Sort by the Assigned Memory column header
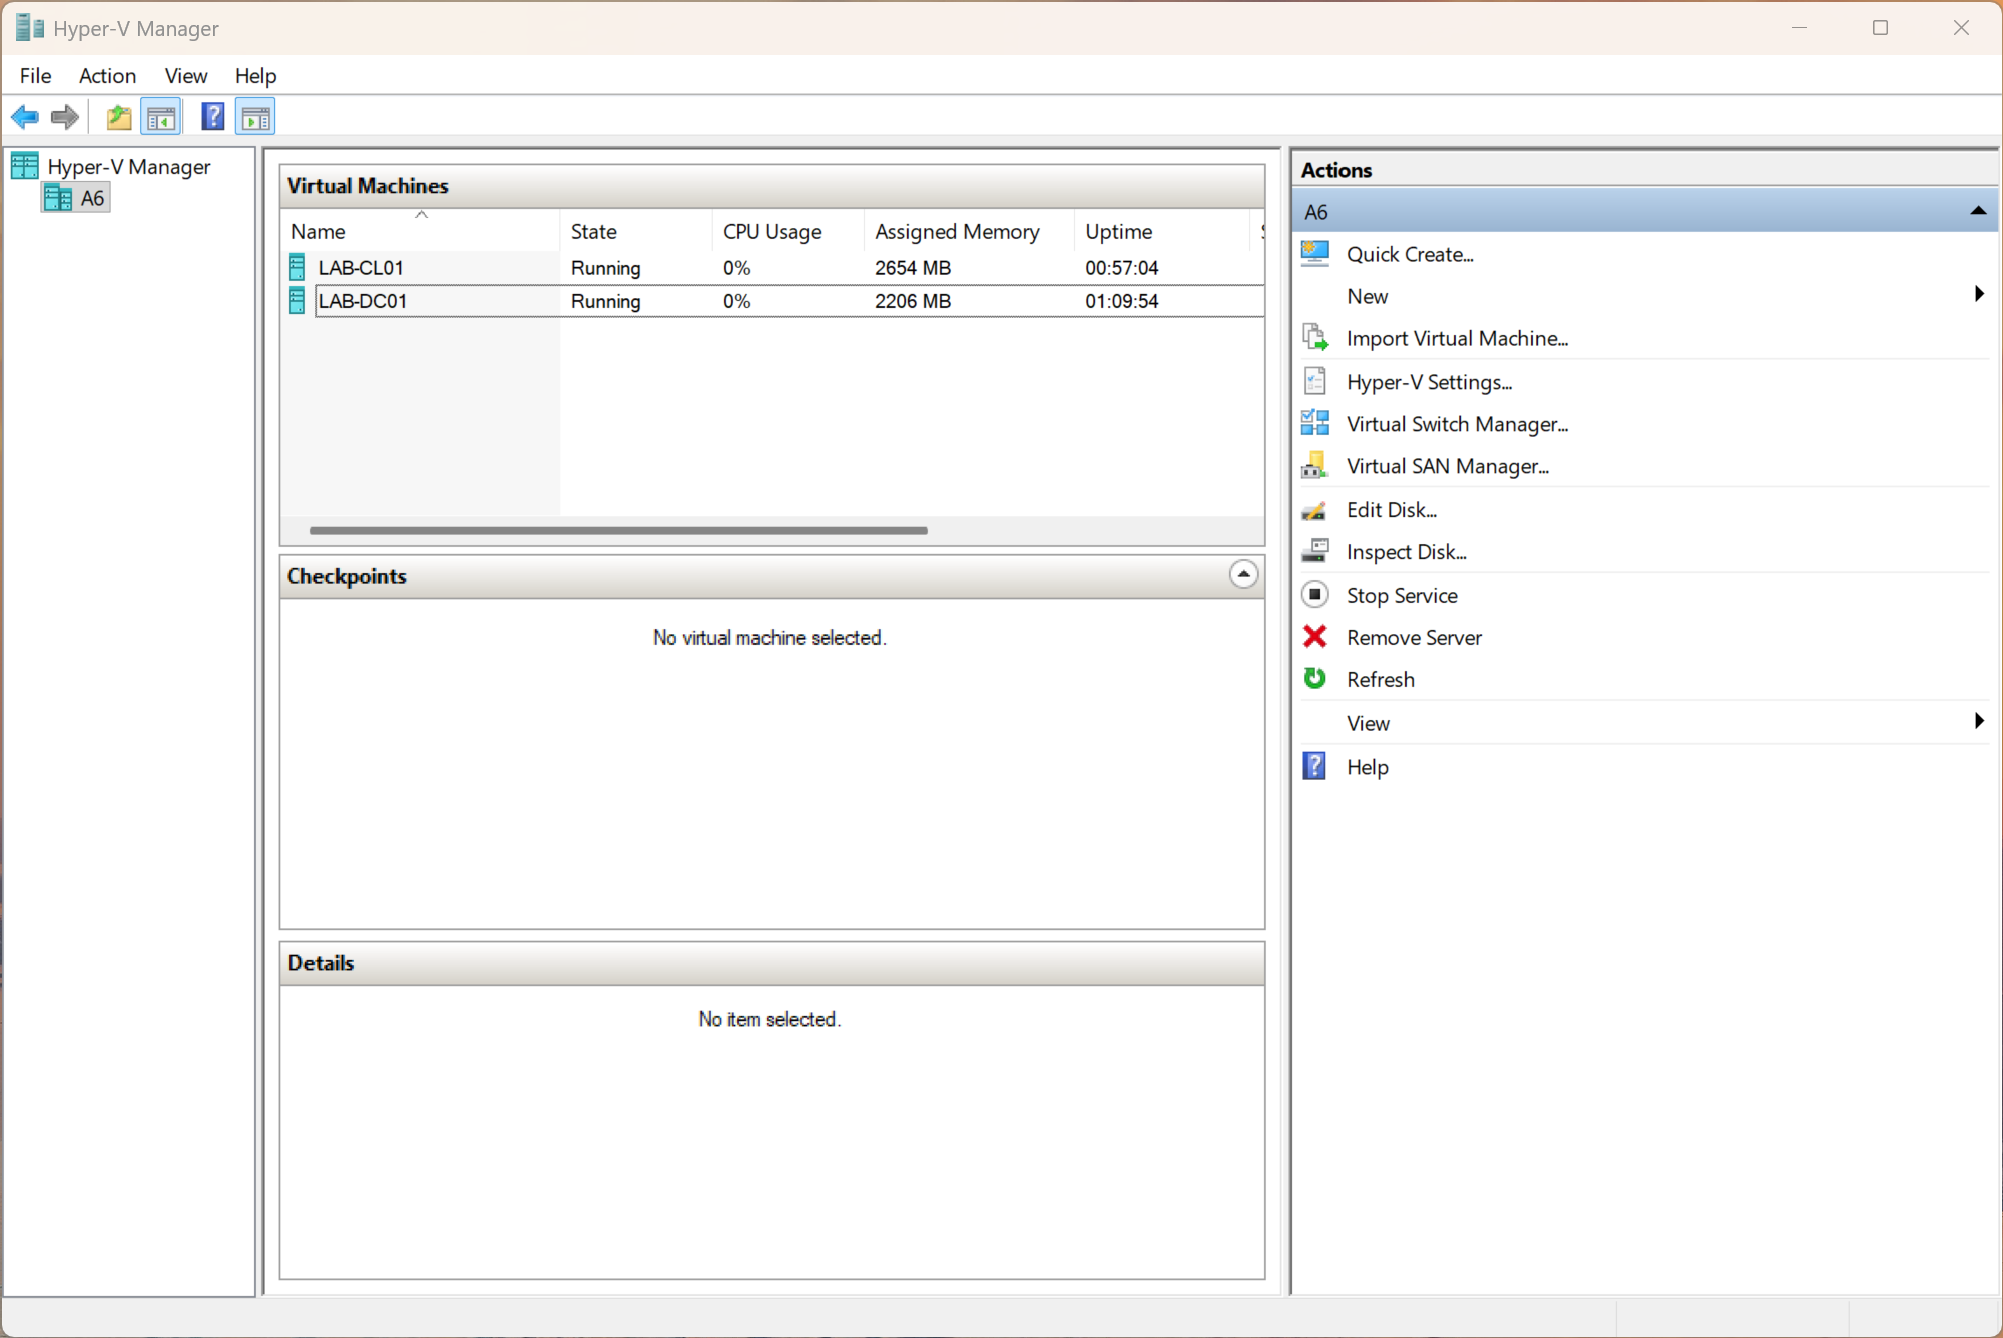The width and height of the screenshot is (2003, 1338). point(969,231)
